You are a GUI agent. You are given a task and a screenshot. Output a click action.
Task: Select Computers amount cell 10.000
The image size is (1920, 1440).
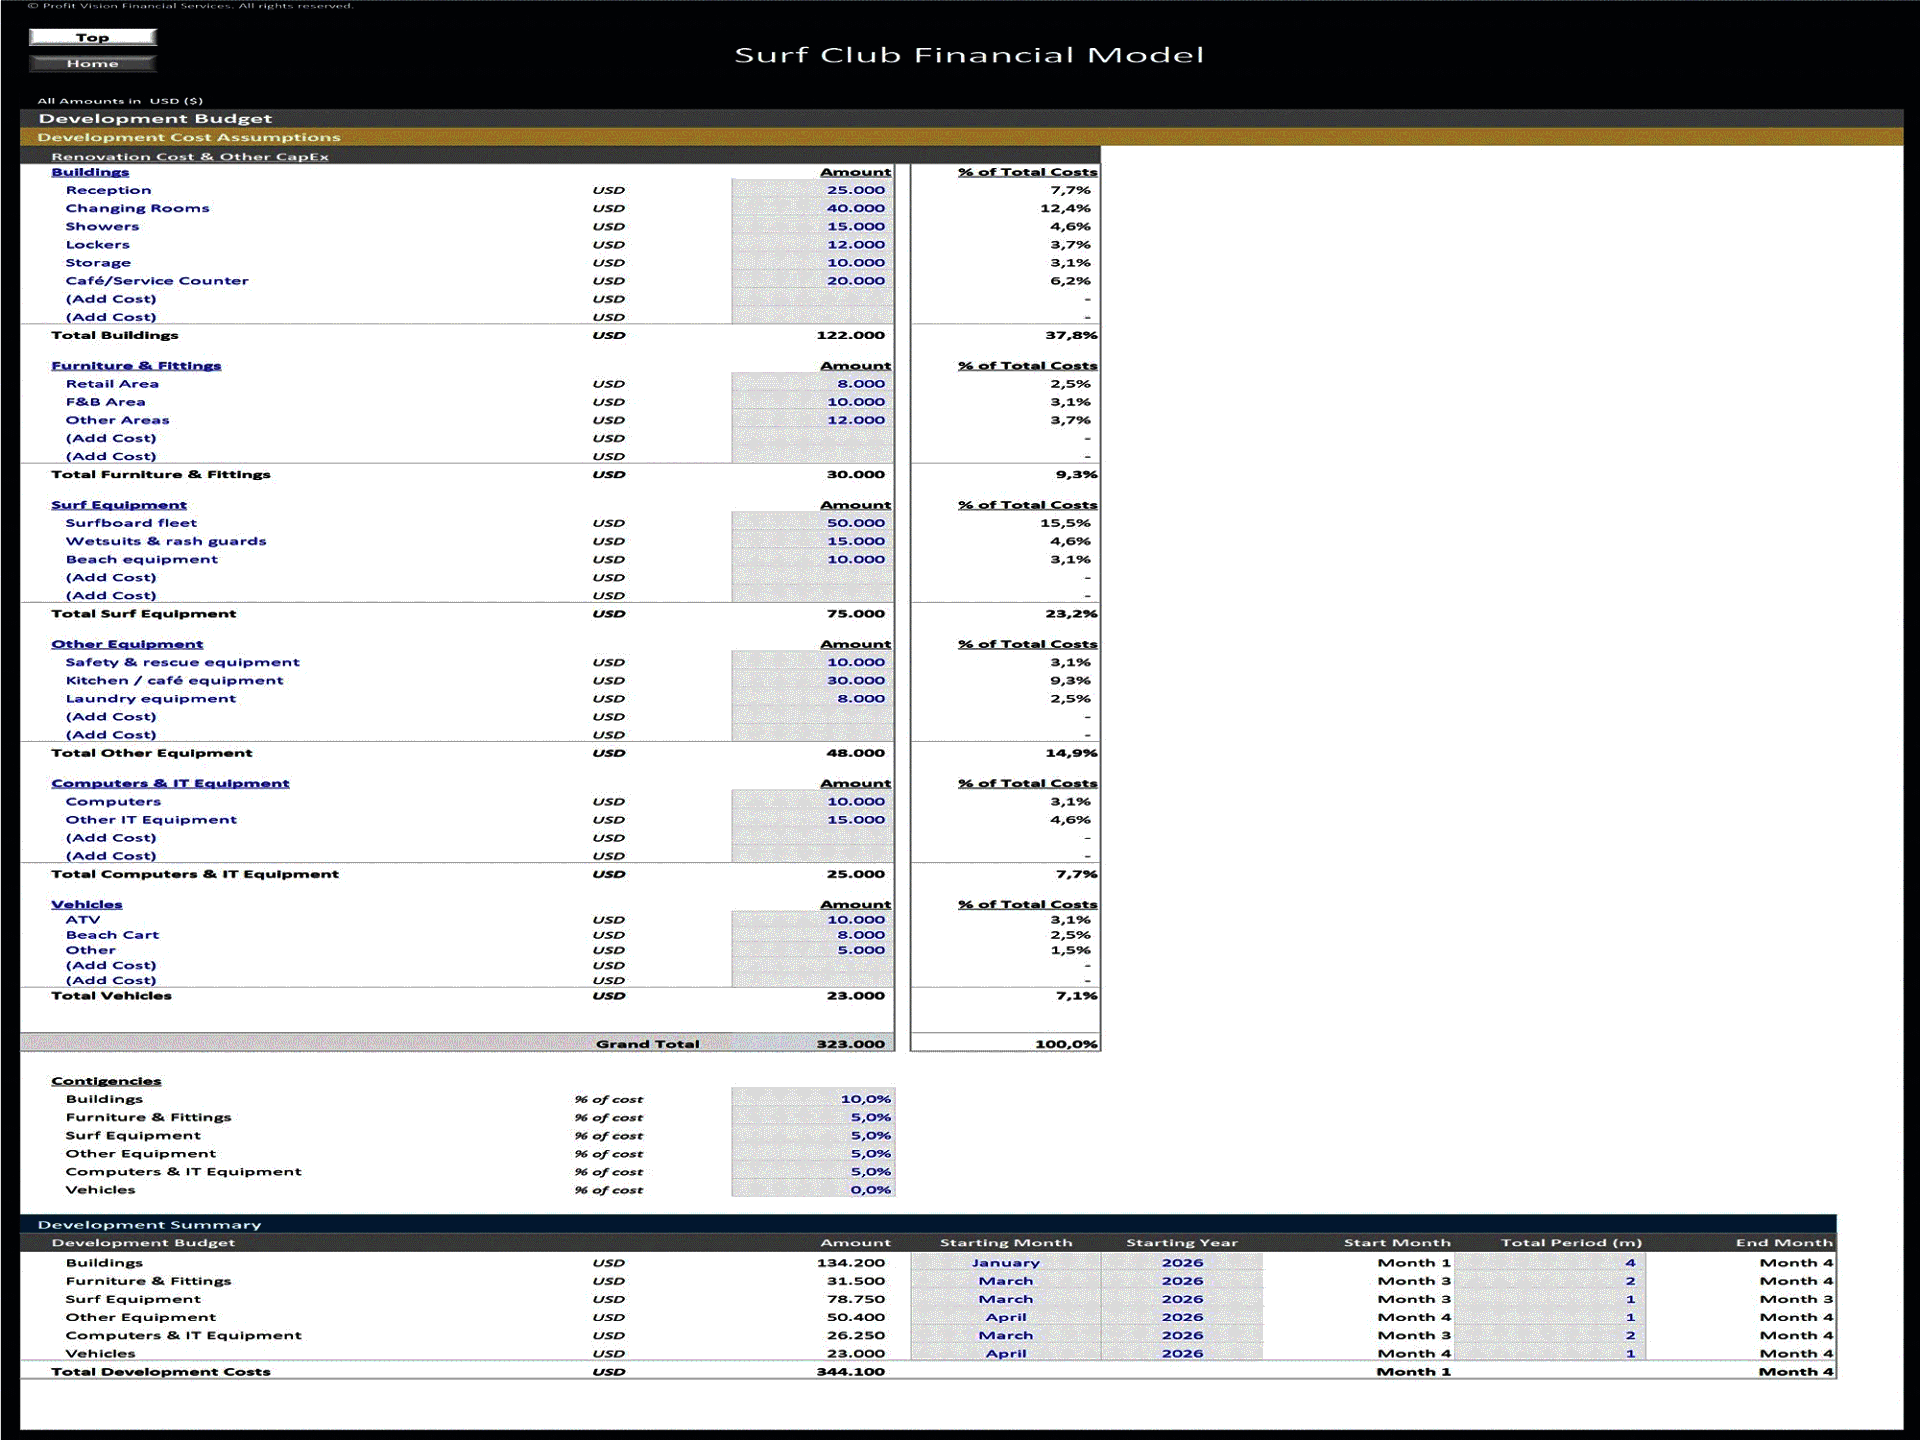point(813,801)
